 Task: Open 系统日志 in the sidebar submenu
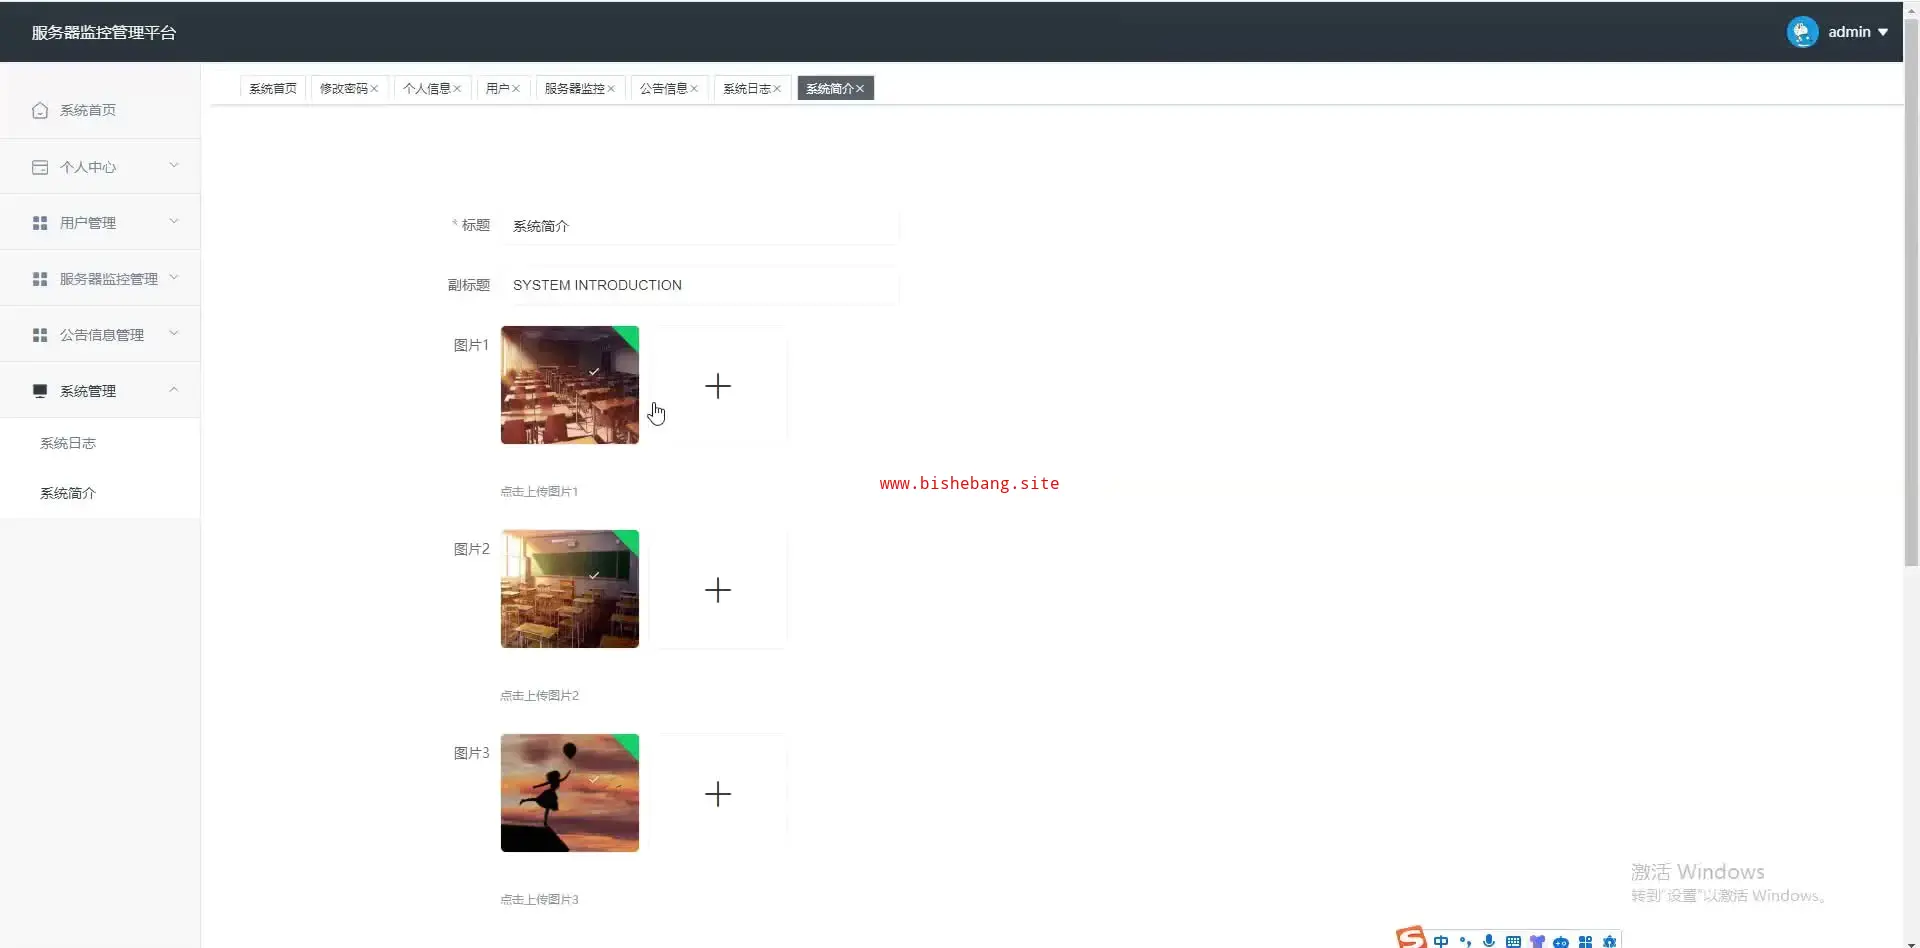pyautogui.click(x=68, y=443)
